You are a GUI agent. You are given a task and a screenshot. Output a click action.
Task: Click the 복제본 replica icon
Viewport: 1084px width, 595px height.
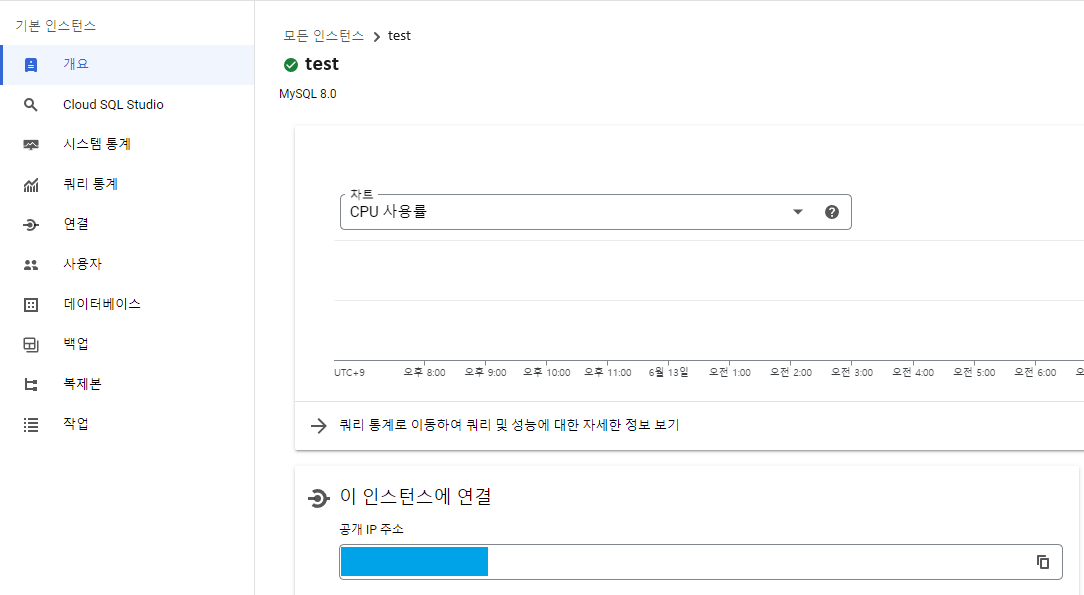tap(31, 385)
